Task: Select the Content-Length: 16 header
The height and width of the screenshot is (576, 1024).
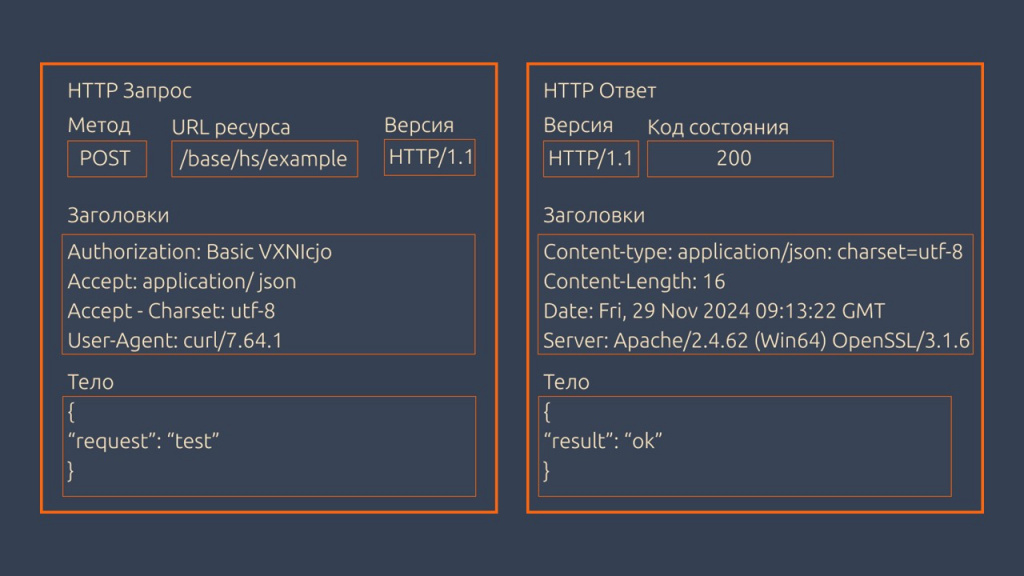Action: coord(634,282)
